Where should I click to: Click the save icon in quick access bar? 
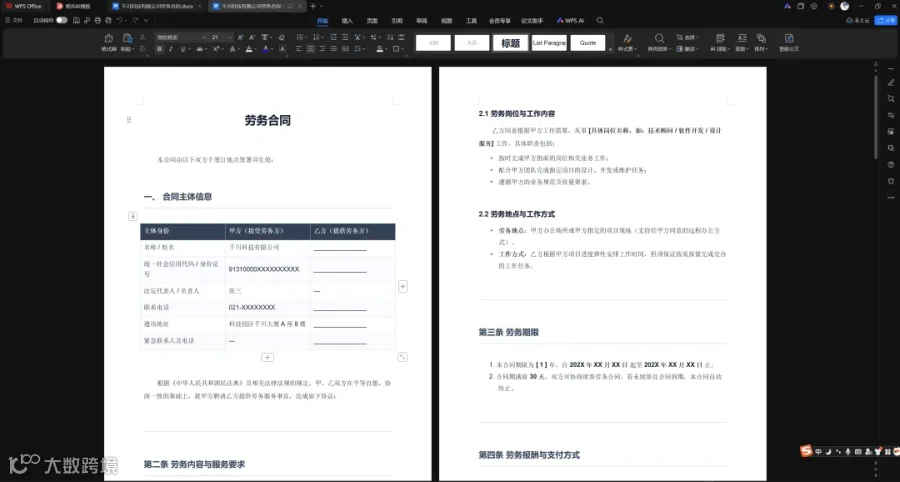click(x=76, y=21)
